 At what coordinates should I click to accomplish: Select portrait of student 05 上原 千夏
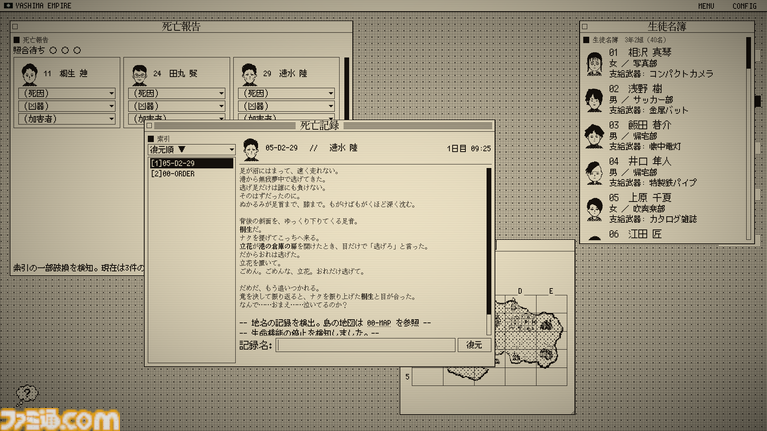point(594,209)
